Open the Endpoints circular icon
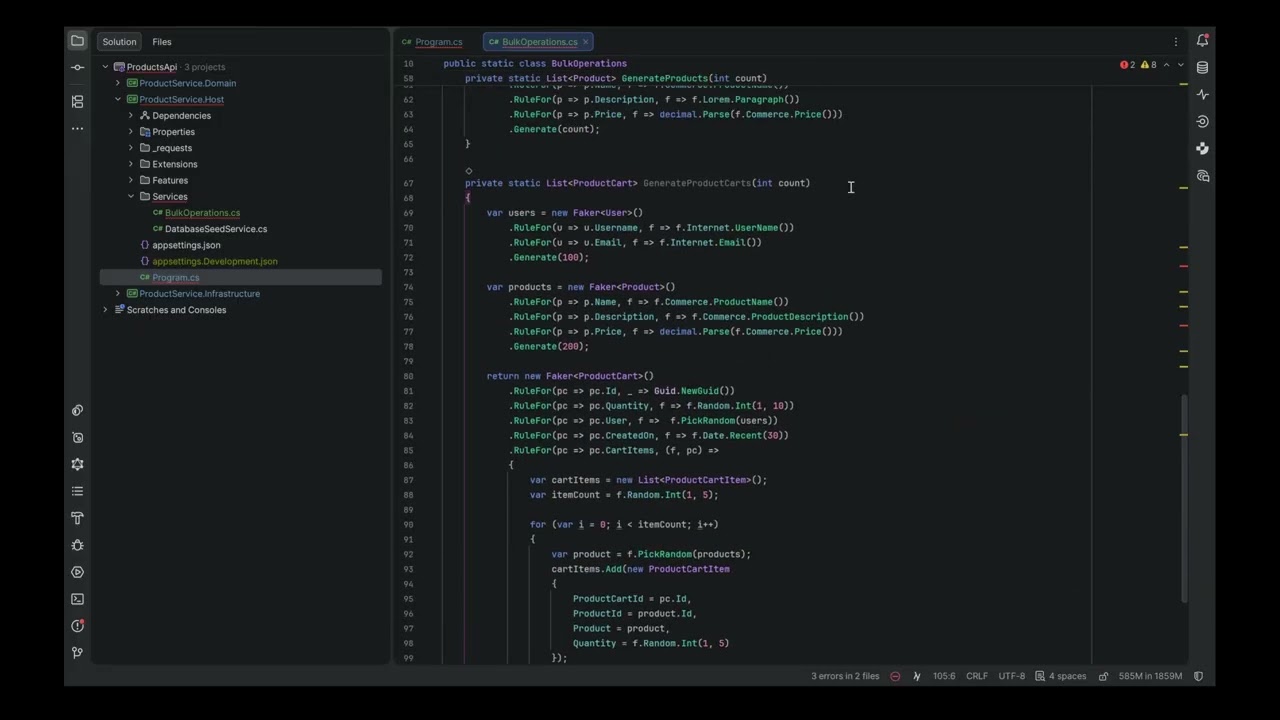 coord(1202,122)
